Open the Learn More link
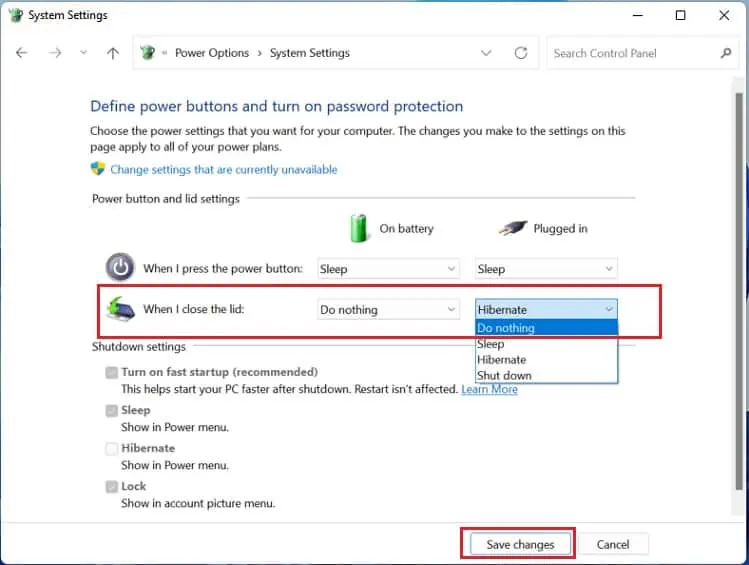The image size is (749, 565). (489, 389)
